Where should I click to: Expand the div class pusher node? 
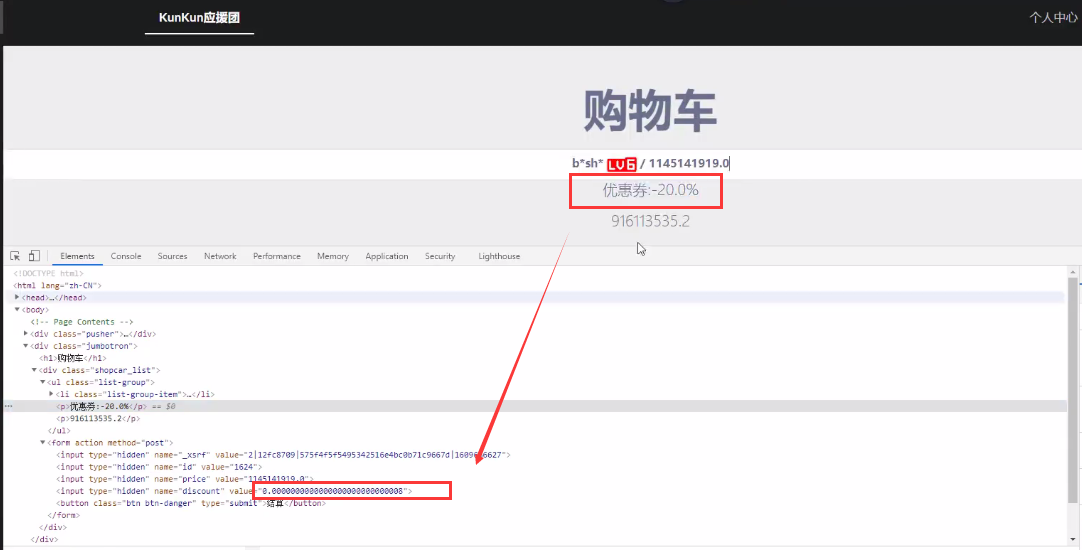(x=26, y=334)
